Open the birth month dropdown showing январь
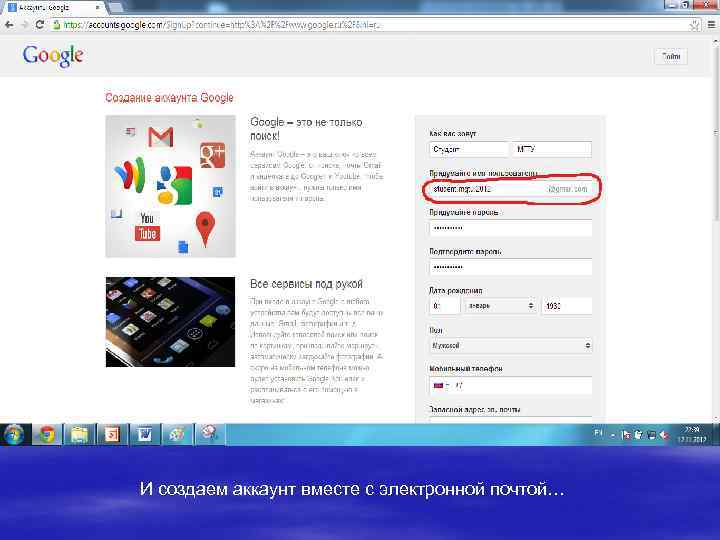The width and height of the screenshot is (720, 540). tap(500, 306)
